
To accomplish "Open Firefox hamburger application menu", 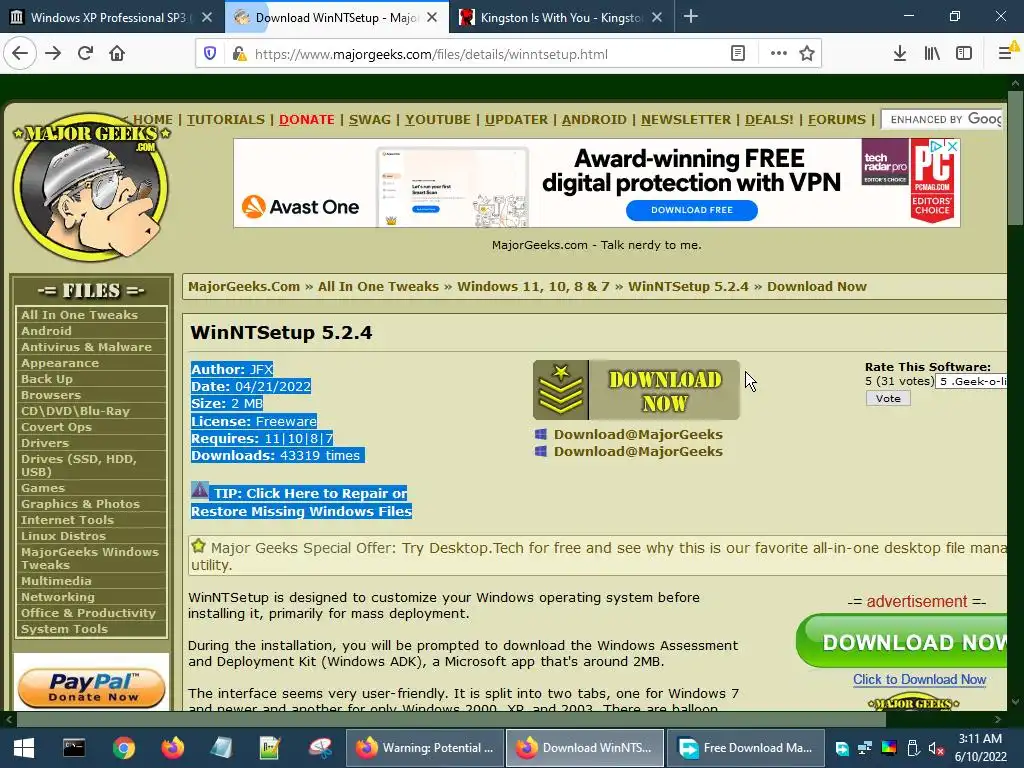I will [x=1006, y=54].
